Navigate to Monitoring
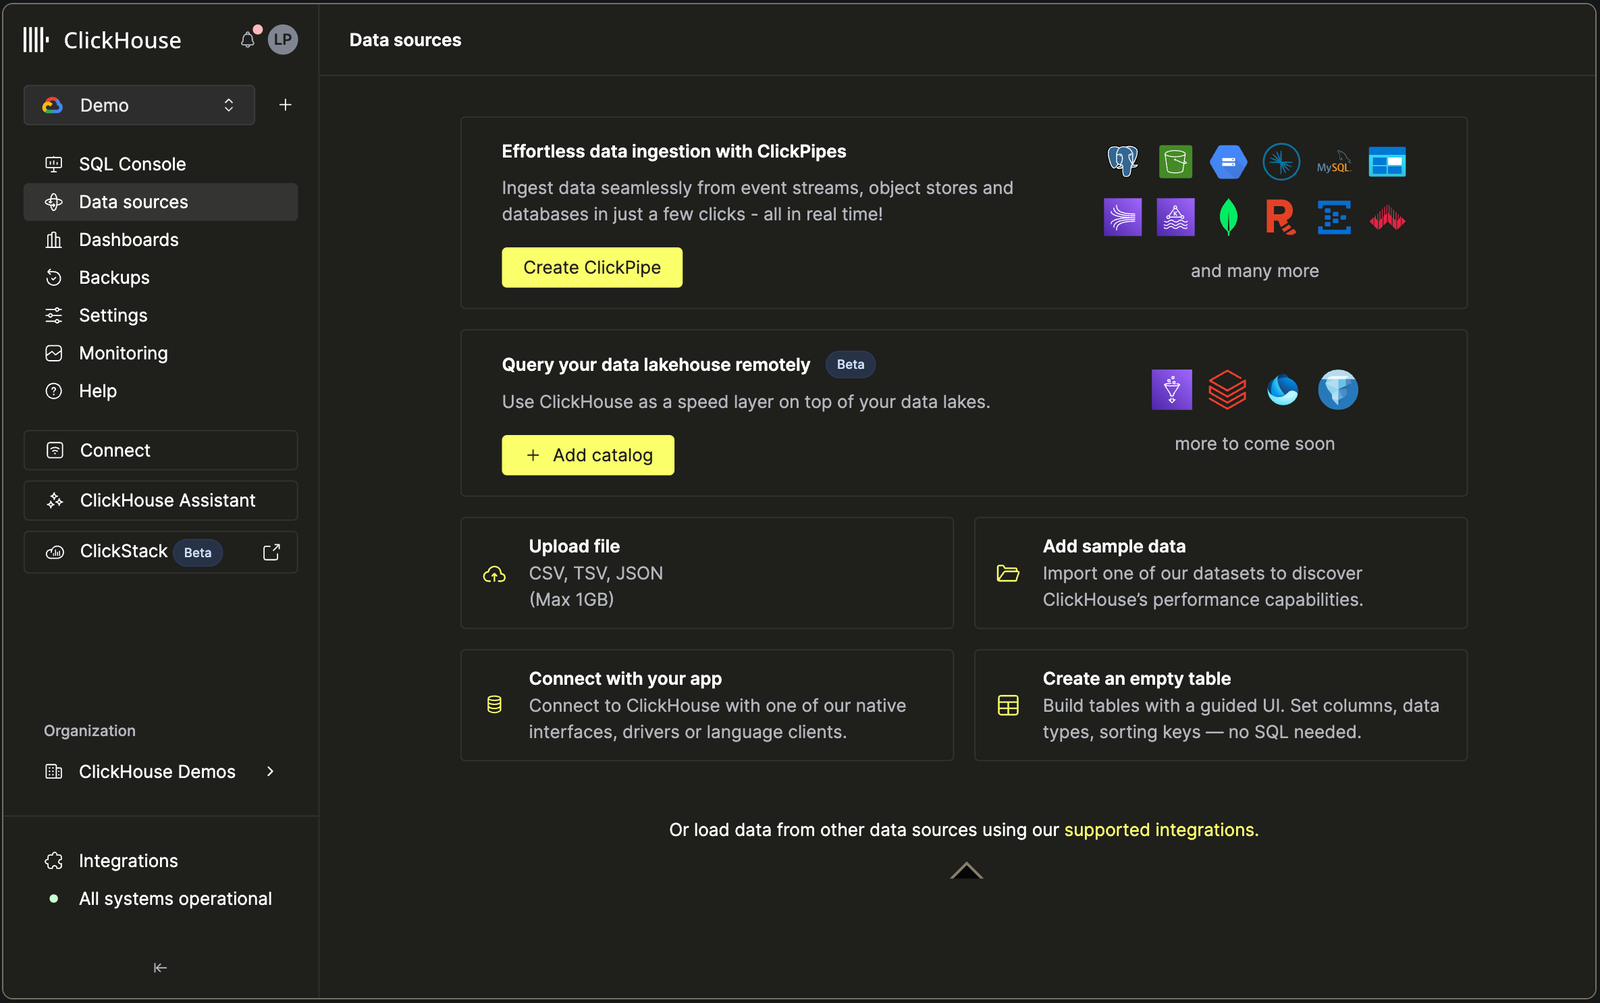1600x1003 pixels. click(160, 353)
